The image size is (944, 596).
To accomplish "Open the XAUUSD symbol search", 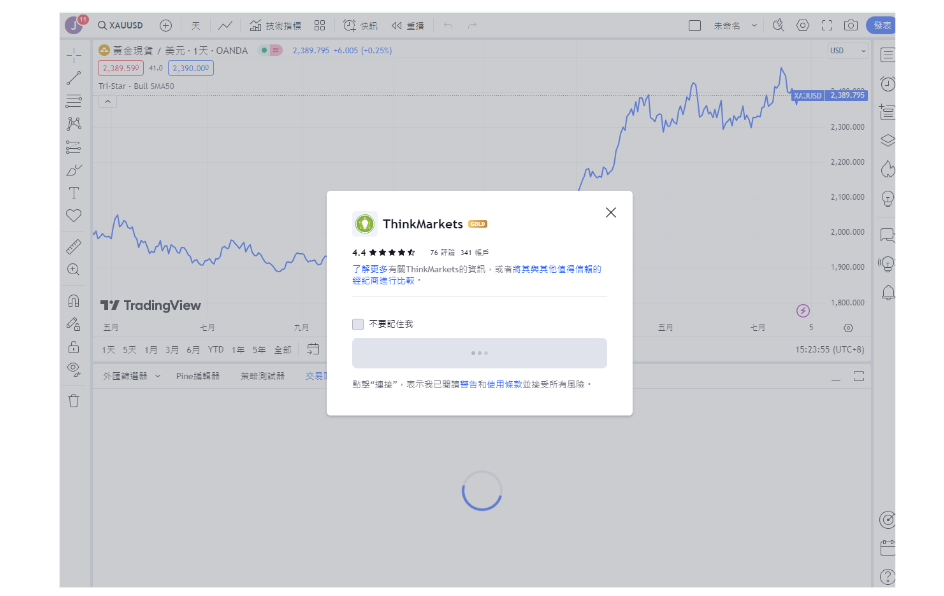I will (121, 25).
